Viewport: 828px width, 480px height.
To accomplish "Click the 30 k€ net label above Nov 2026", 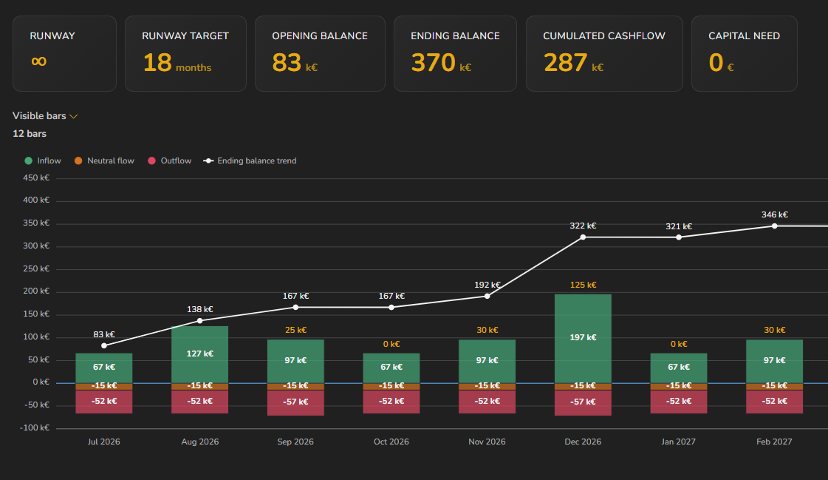I will 487,330.
